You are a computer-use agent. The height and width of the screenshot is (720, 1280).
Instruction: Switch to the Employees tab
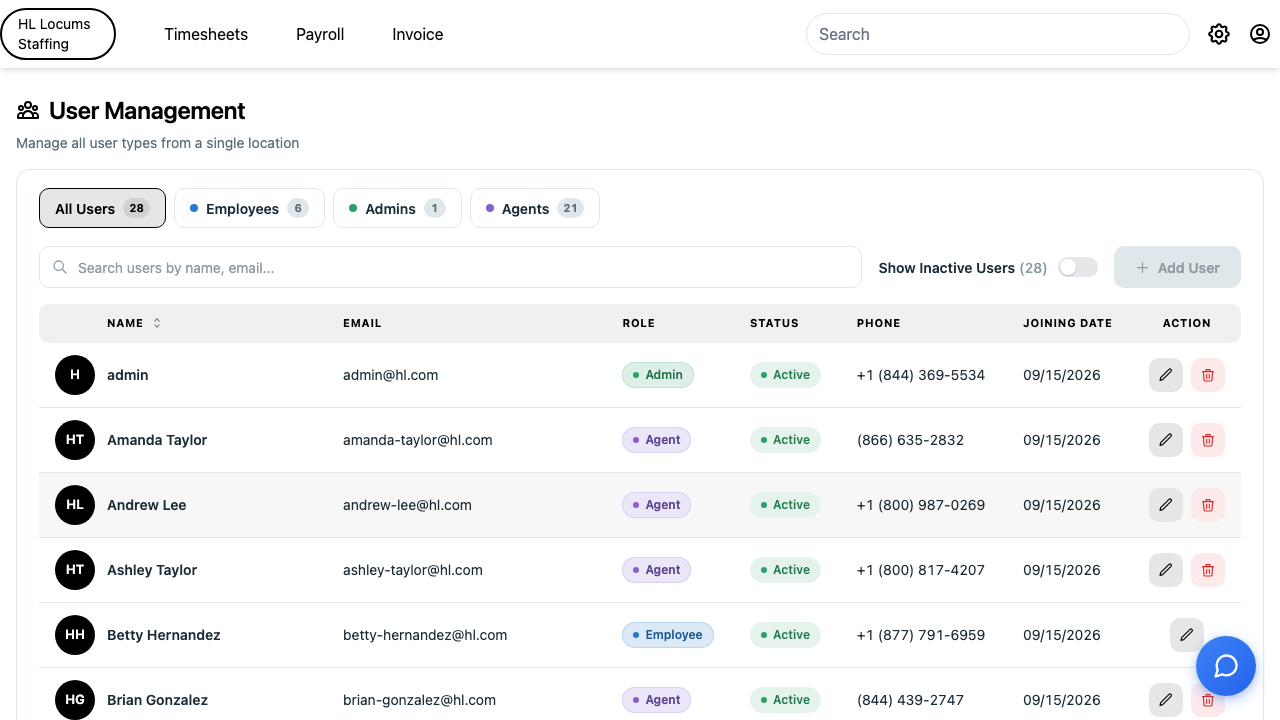point(249,208)
